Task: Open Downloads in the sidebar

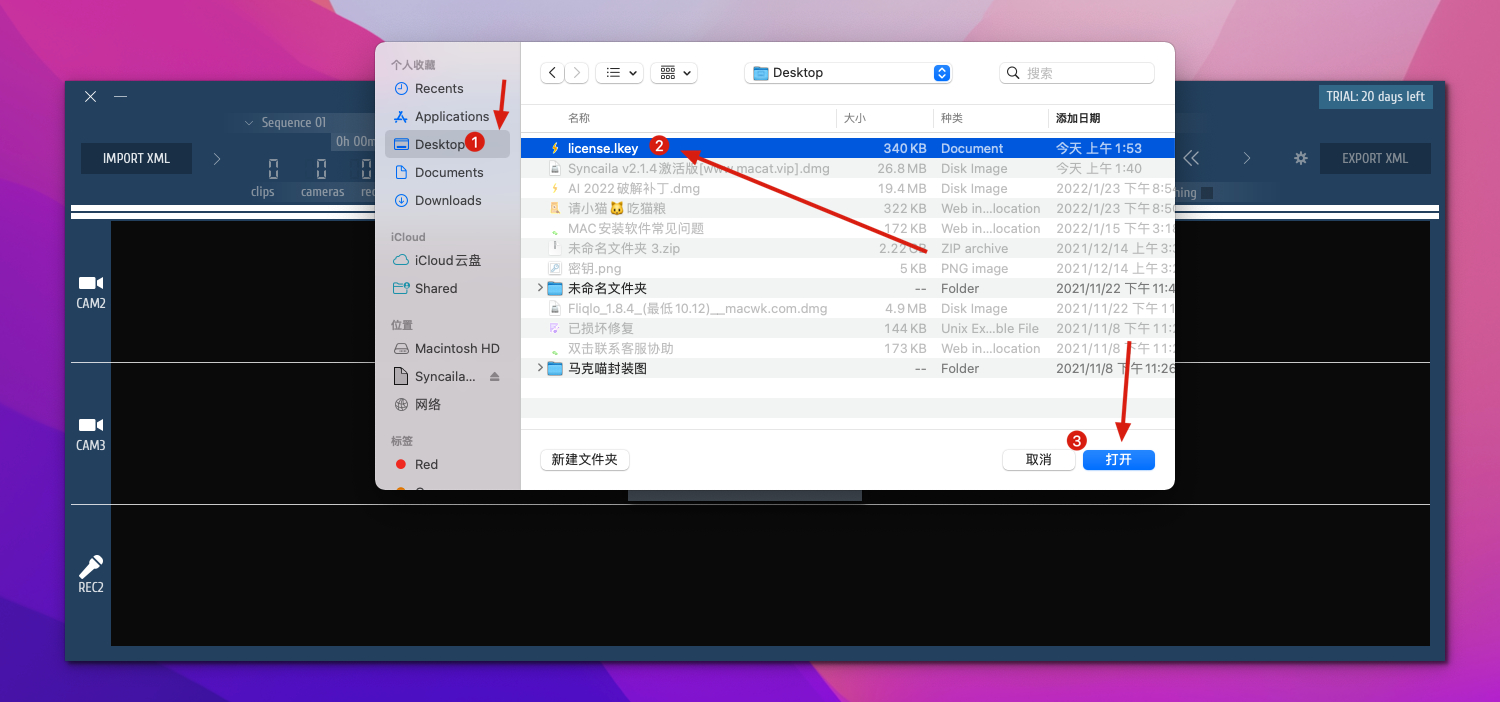Action: coord(447,200)
